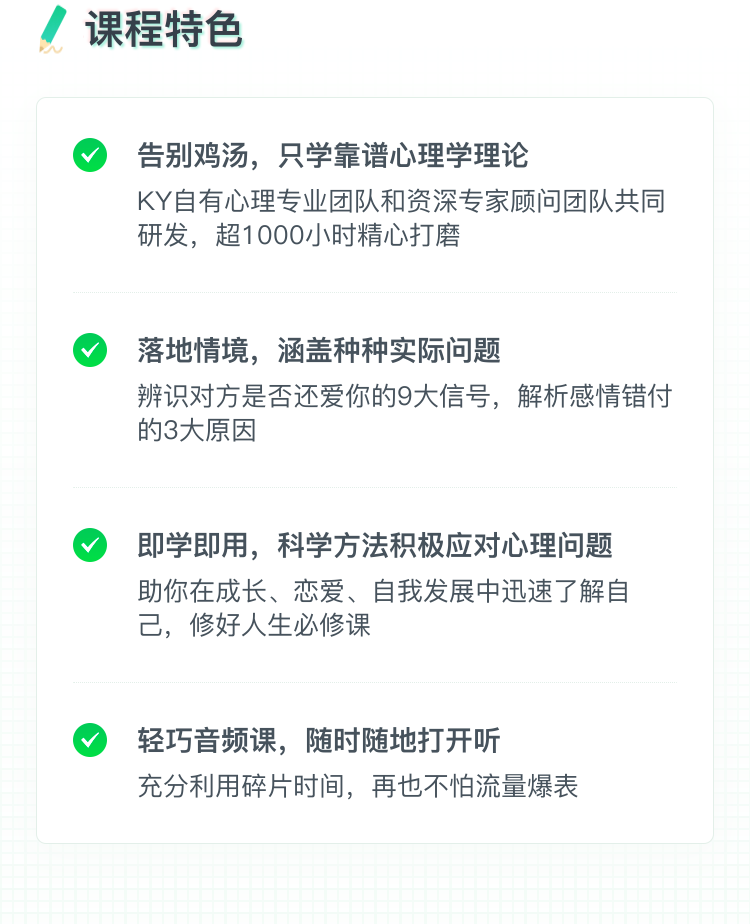This screenshot has width=750, height=924.
Task: Tap the headline 轻巧音频课，随时随地打开听
Action: (x=319, y=741)
